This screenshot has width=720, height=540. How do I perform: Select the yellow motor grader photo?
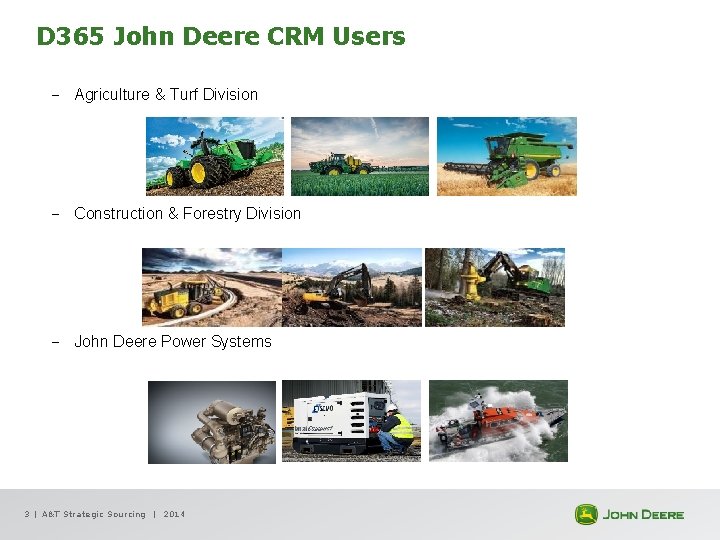(x=212, y=287)
